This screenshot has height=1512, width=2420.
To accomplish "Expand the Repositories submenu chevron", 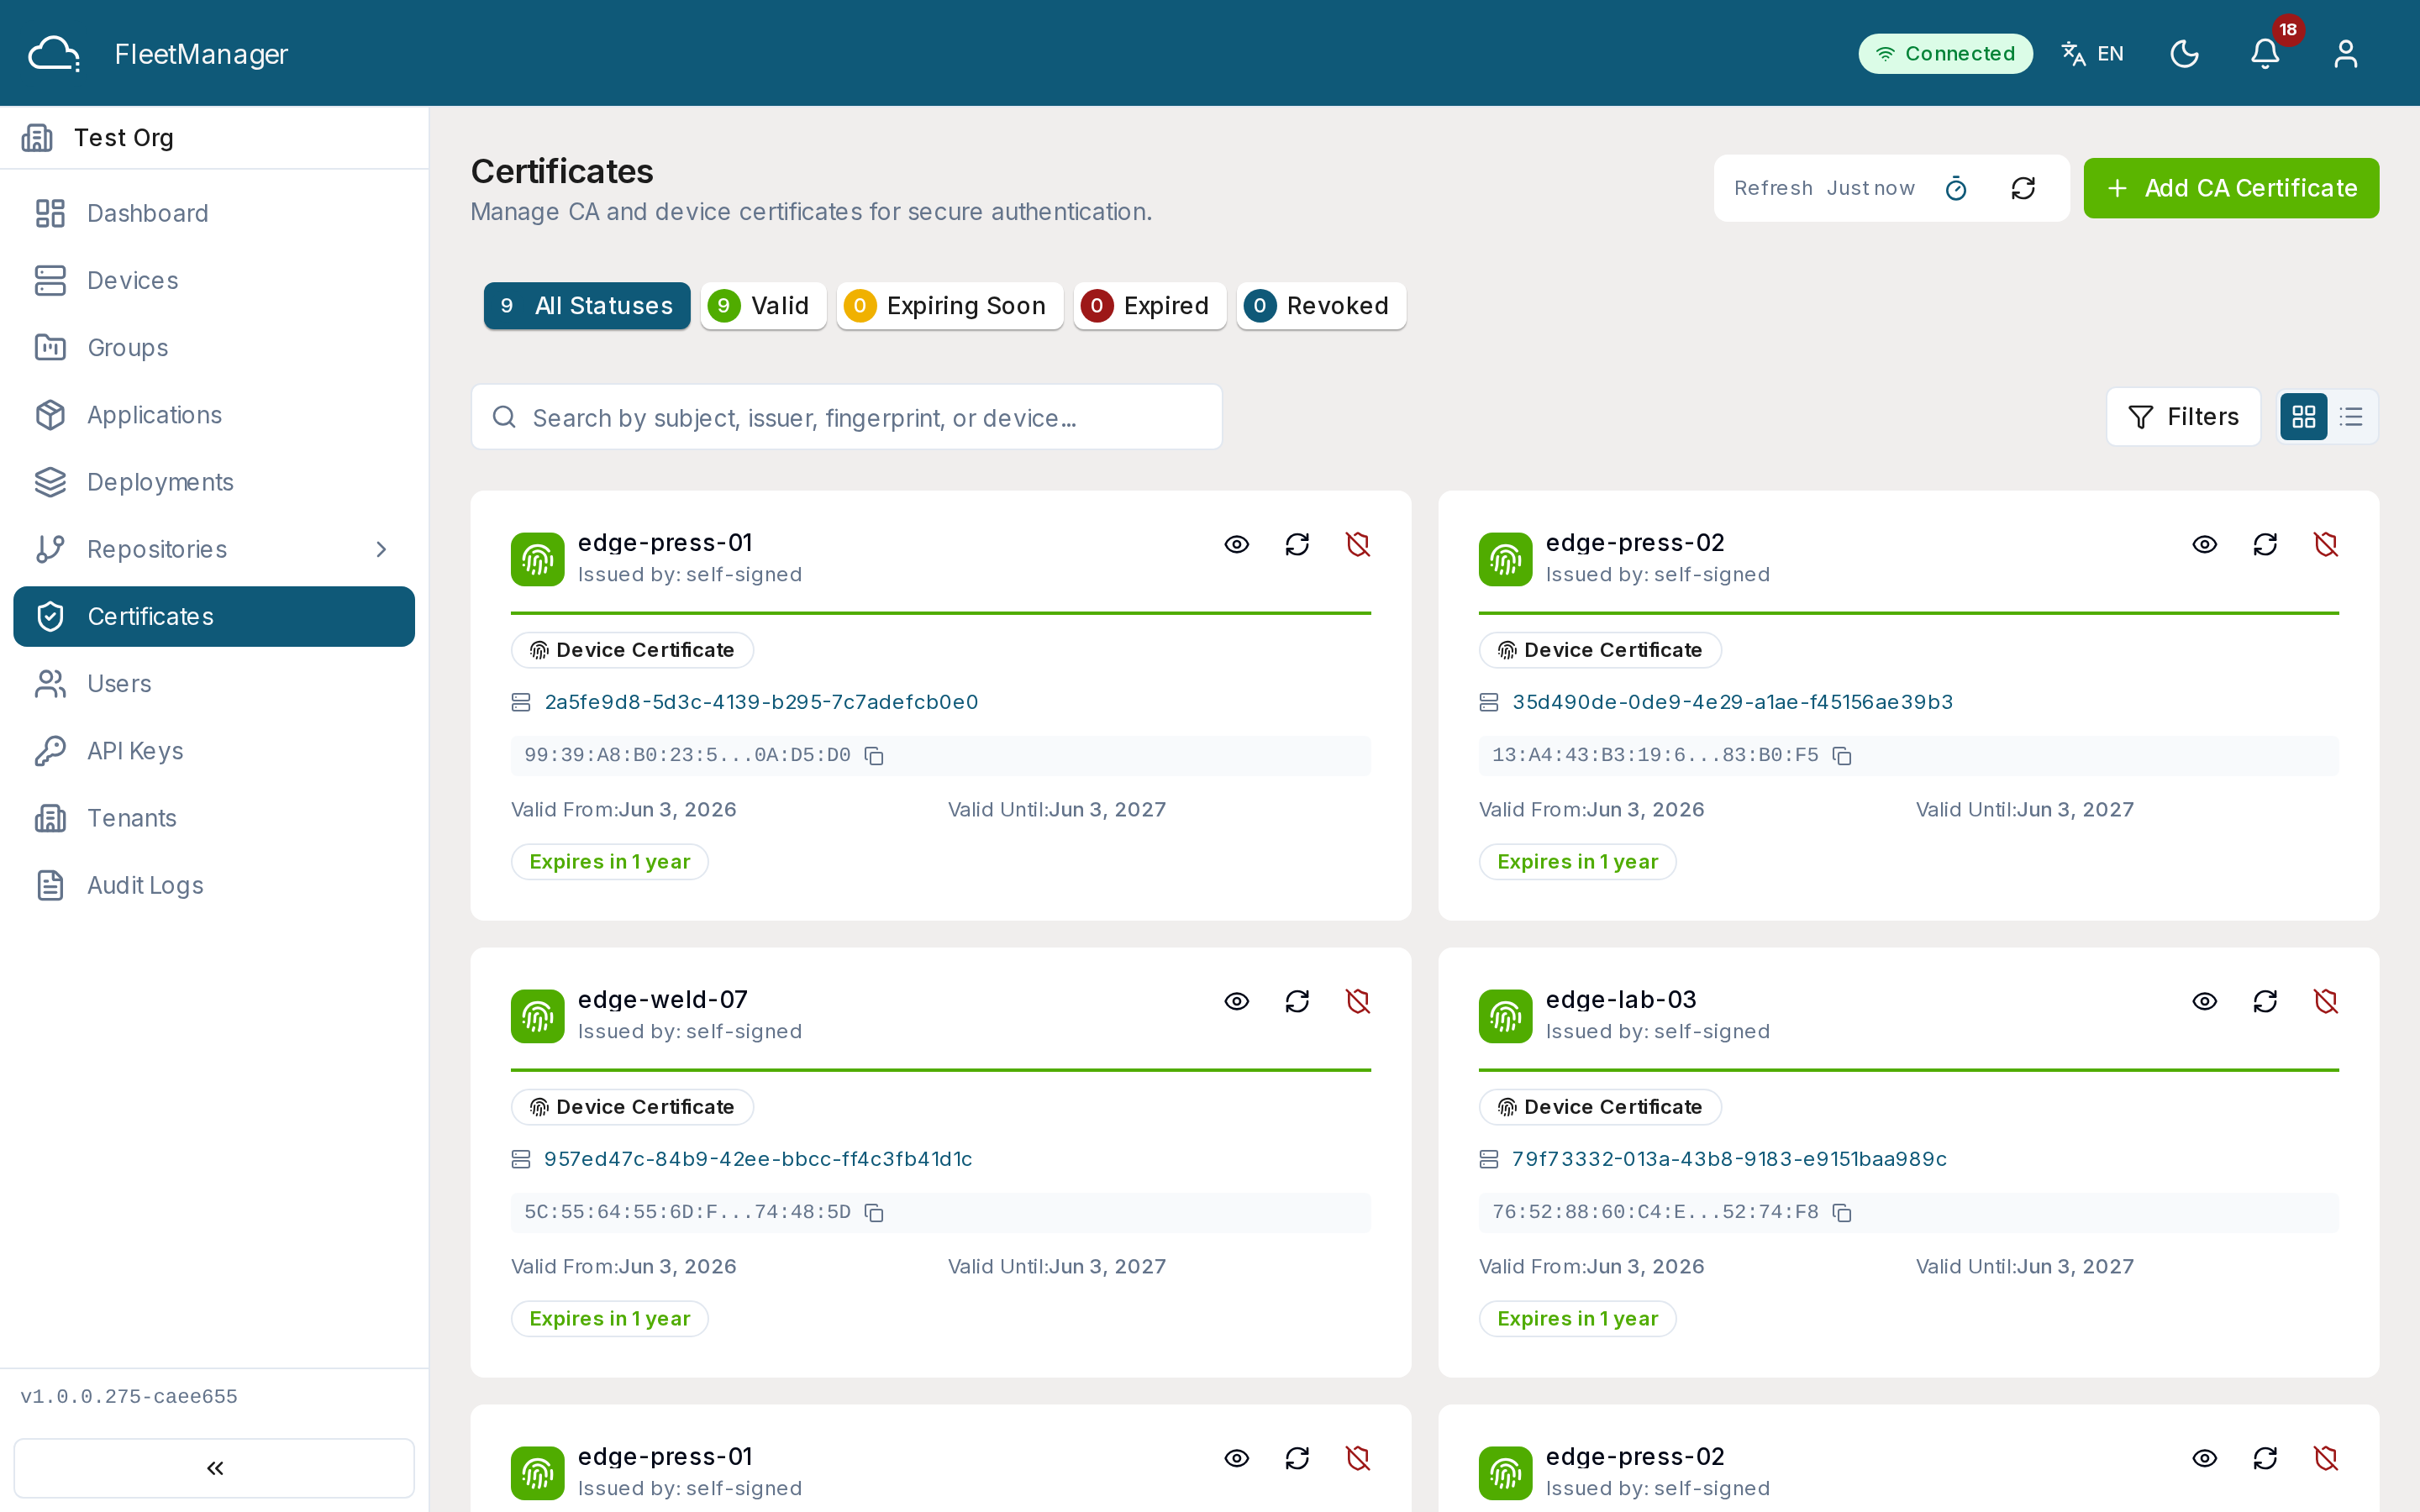I will coord(381,549).
